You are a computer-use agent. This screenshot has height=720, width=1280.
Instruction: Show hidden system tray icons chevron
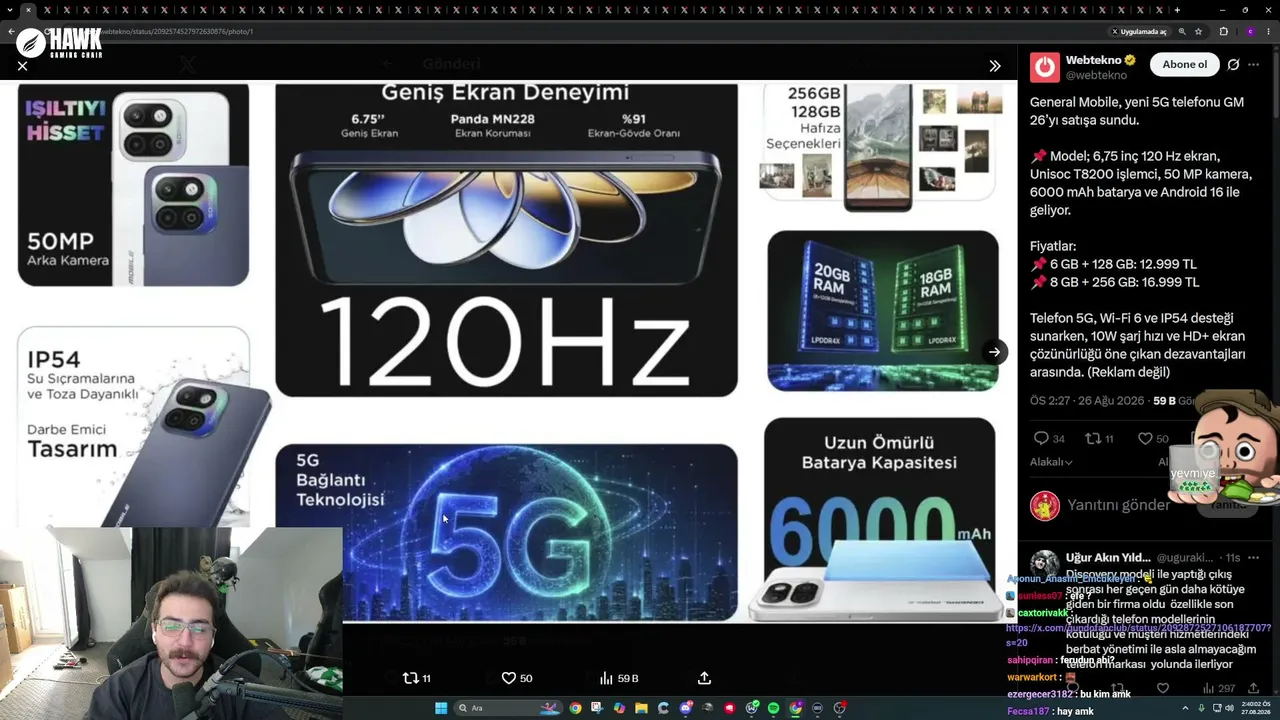coord(1186,708)
